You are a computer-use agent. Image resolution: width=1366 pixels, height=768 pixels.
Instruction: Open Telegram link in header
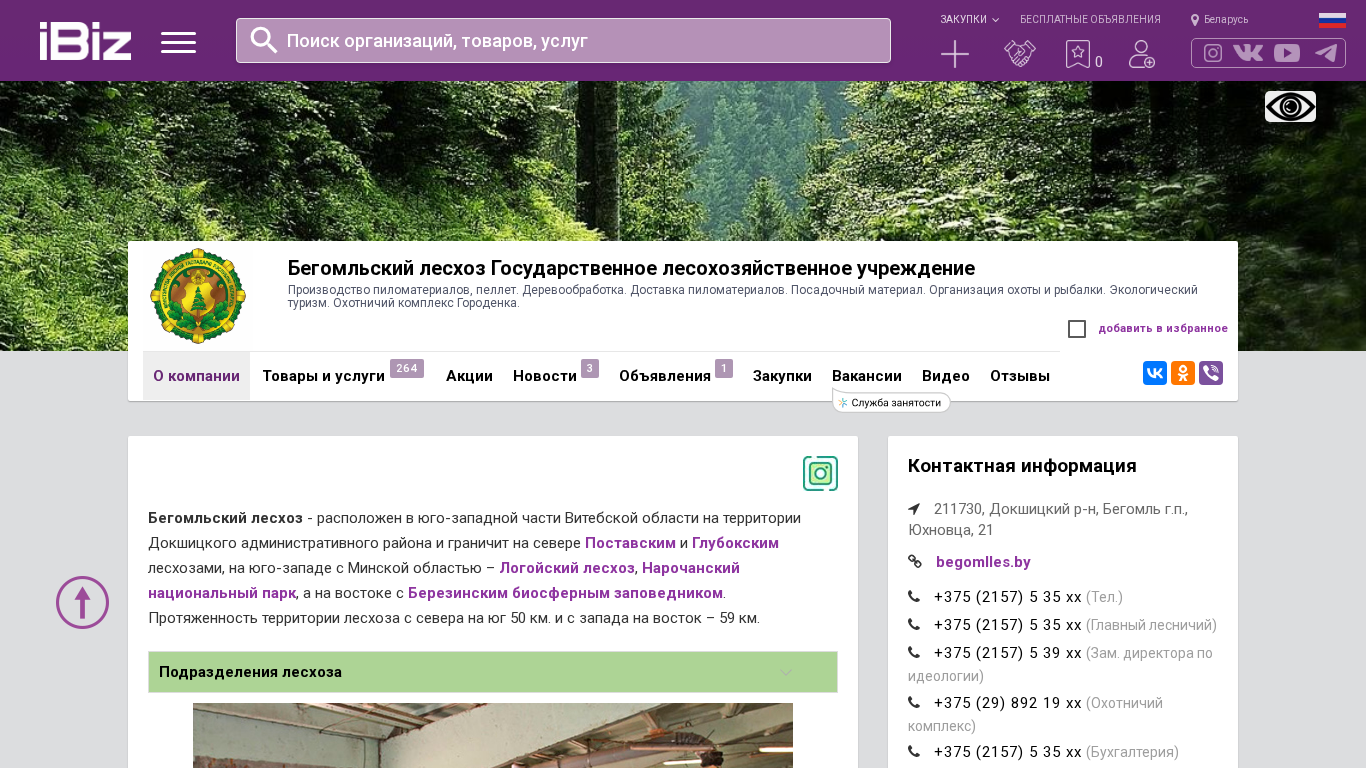tap(1326, 53)
